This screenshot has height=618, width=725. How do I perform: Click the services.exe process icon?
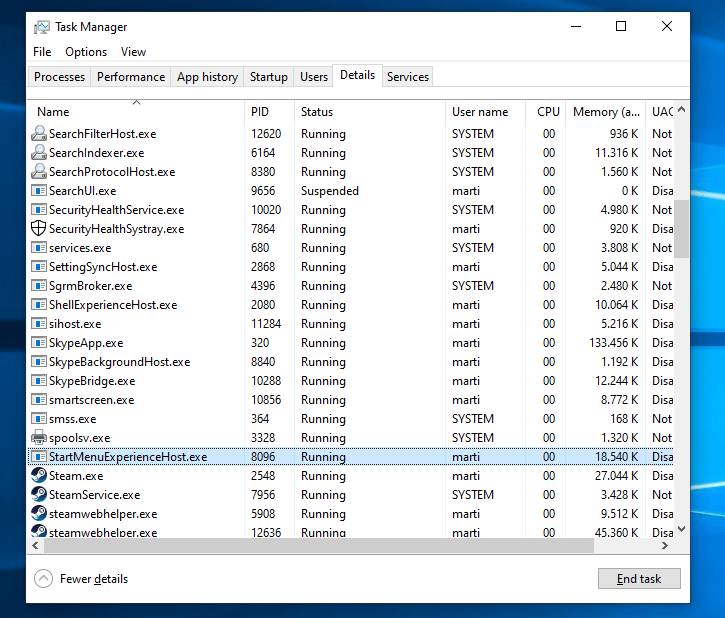pyautogui.click(x=39, y=248)
